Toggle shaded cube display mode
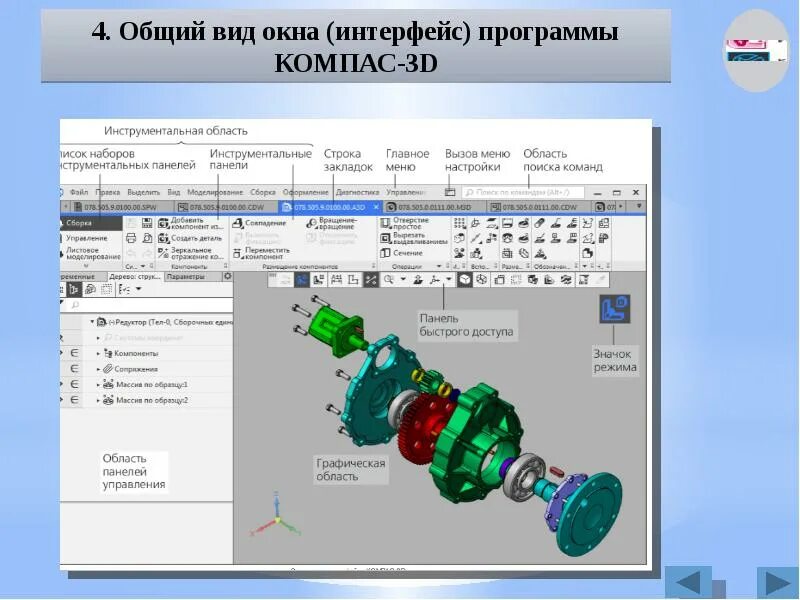 (464, 280)
